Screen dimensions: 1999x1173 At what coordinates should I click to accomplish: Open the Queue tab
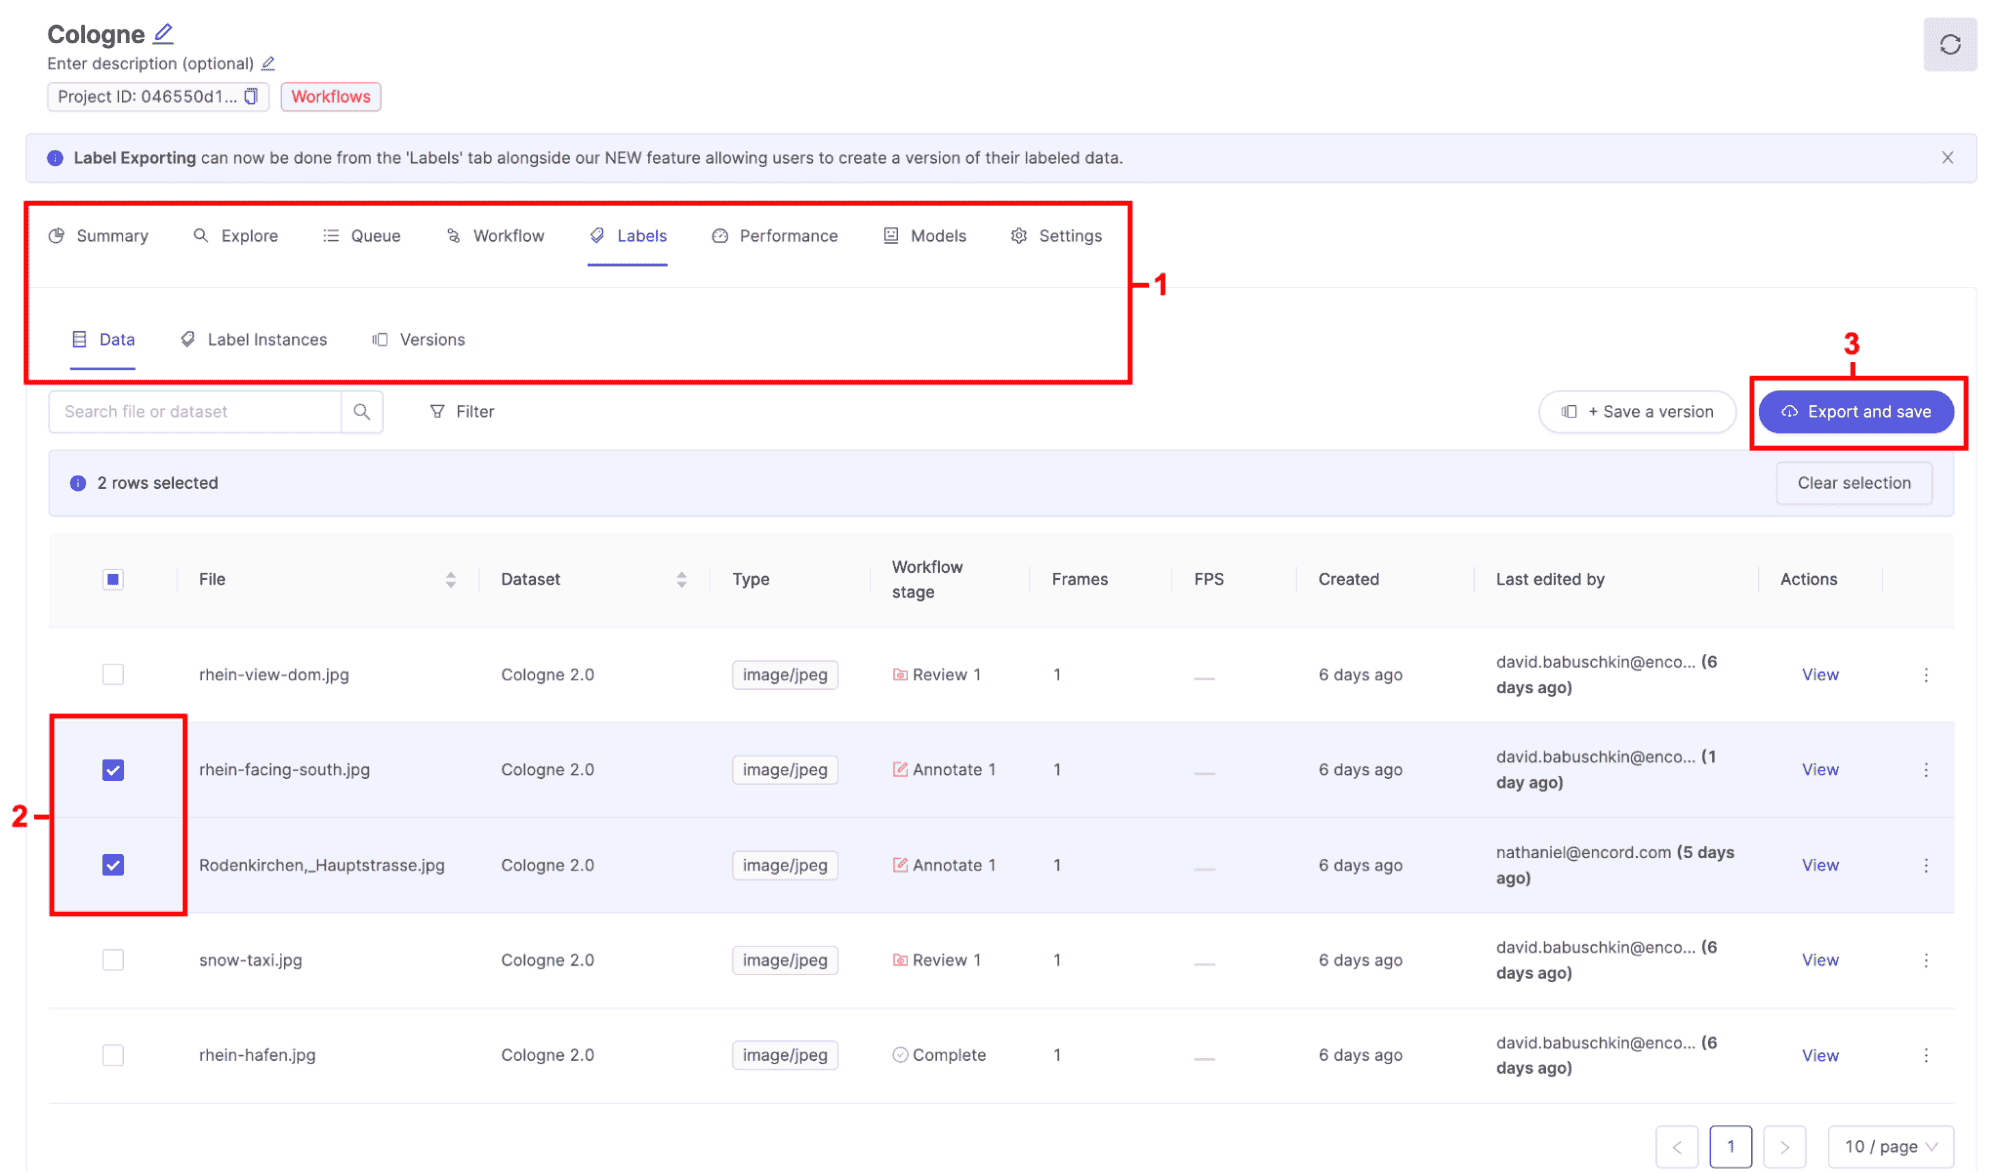click(x=362, y=236)
